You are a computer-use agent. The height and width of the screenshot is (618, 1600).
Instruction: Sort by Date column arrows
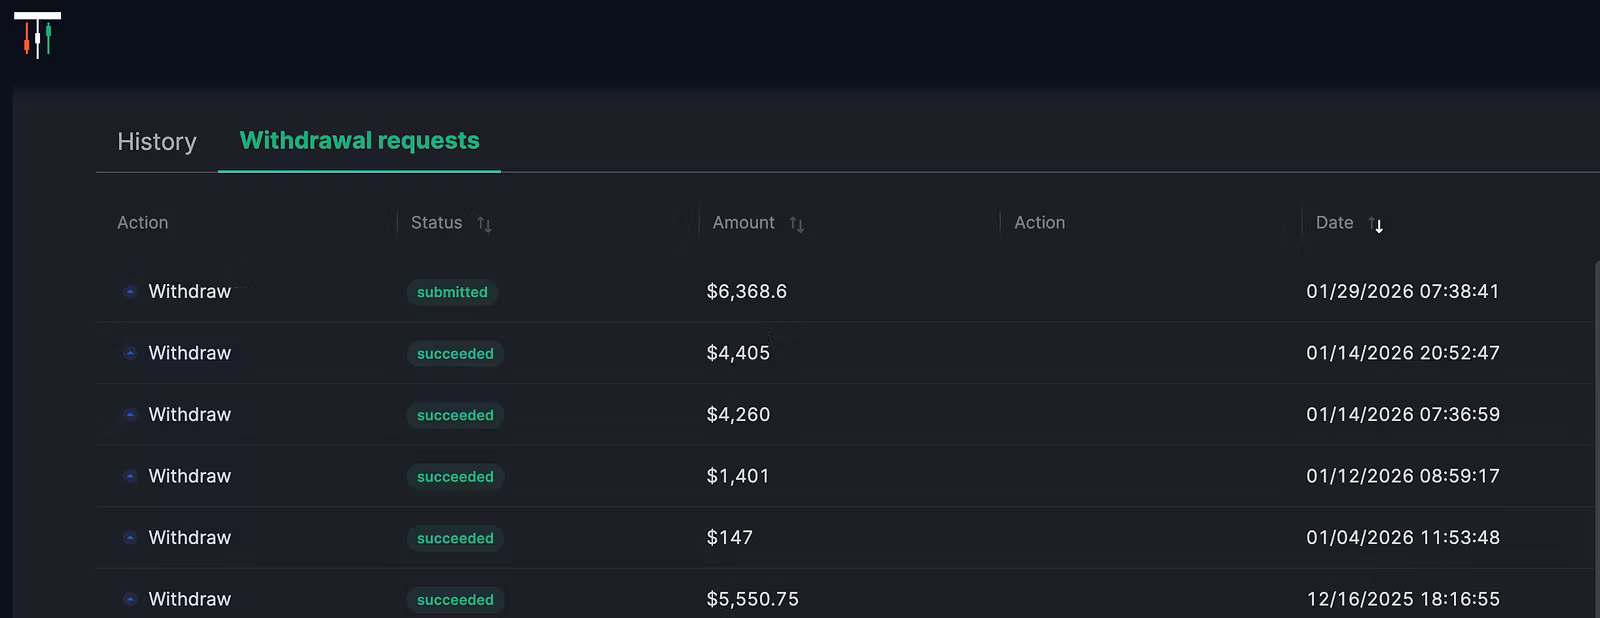point(1376,224)
